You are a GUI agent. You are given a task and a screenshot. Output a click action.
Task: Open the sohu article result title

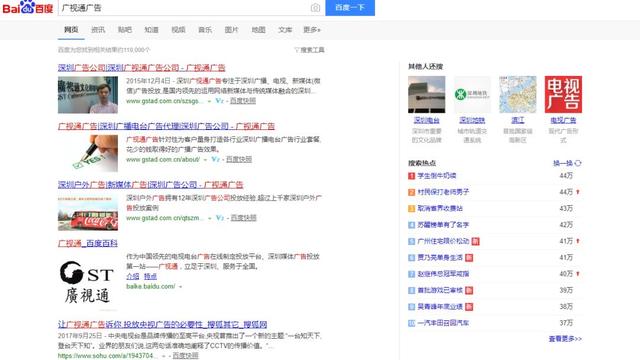pyautogui.click(x=162, y=324)
